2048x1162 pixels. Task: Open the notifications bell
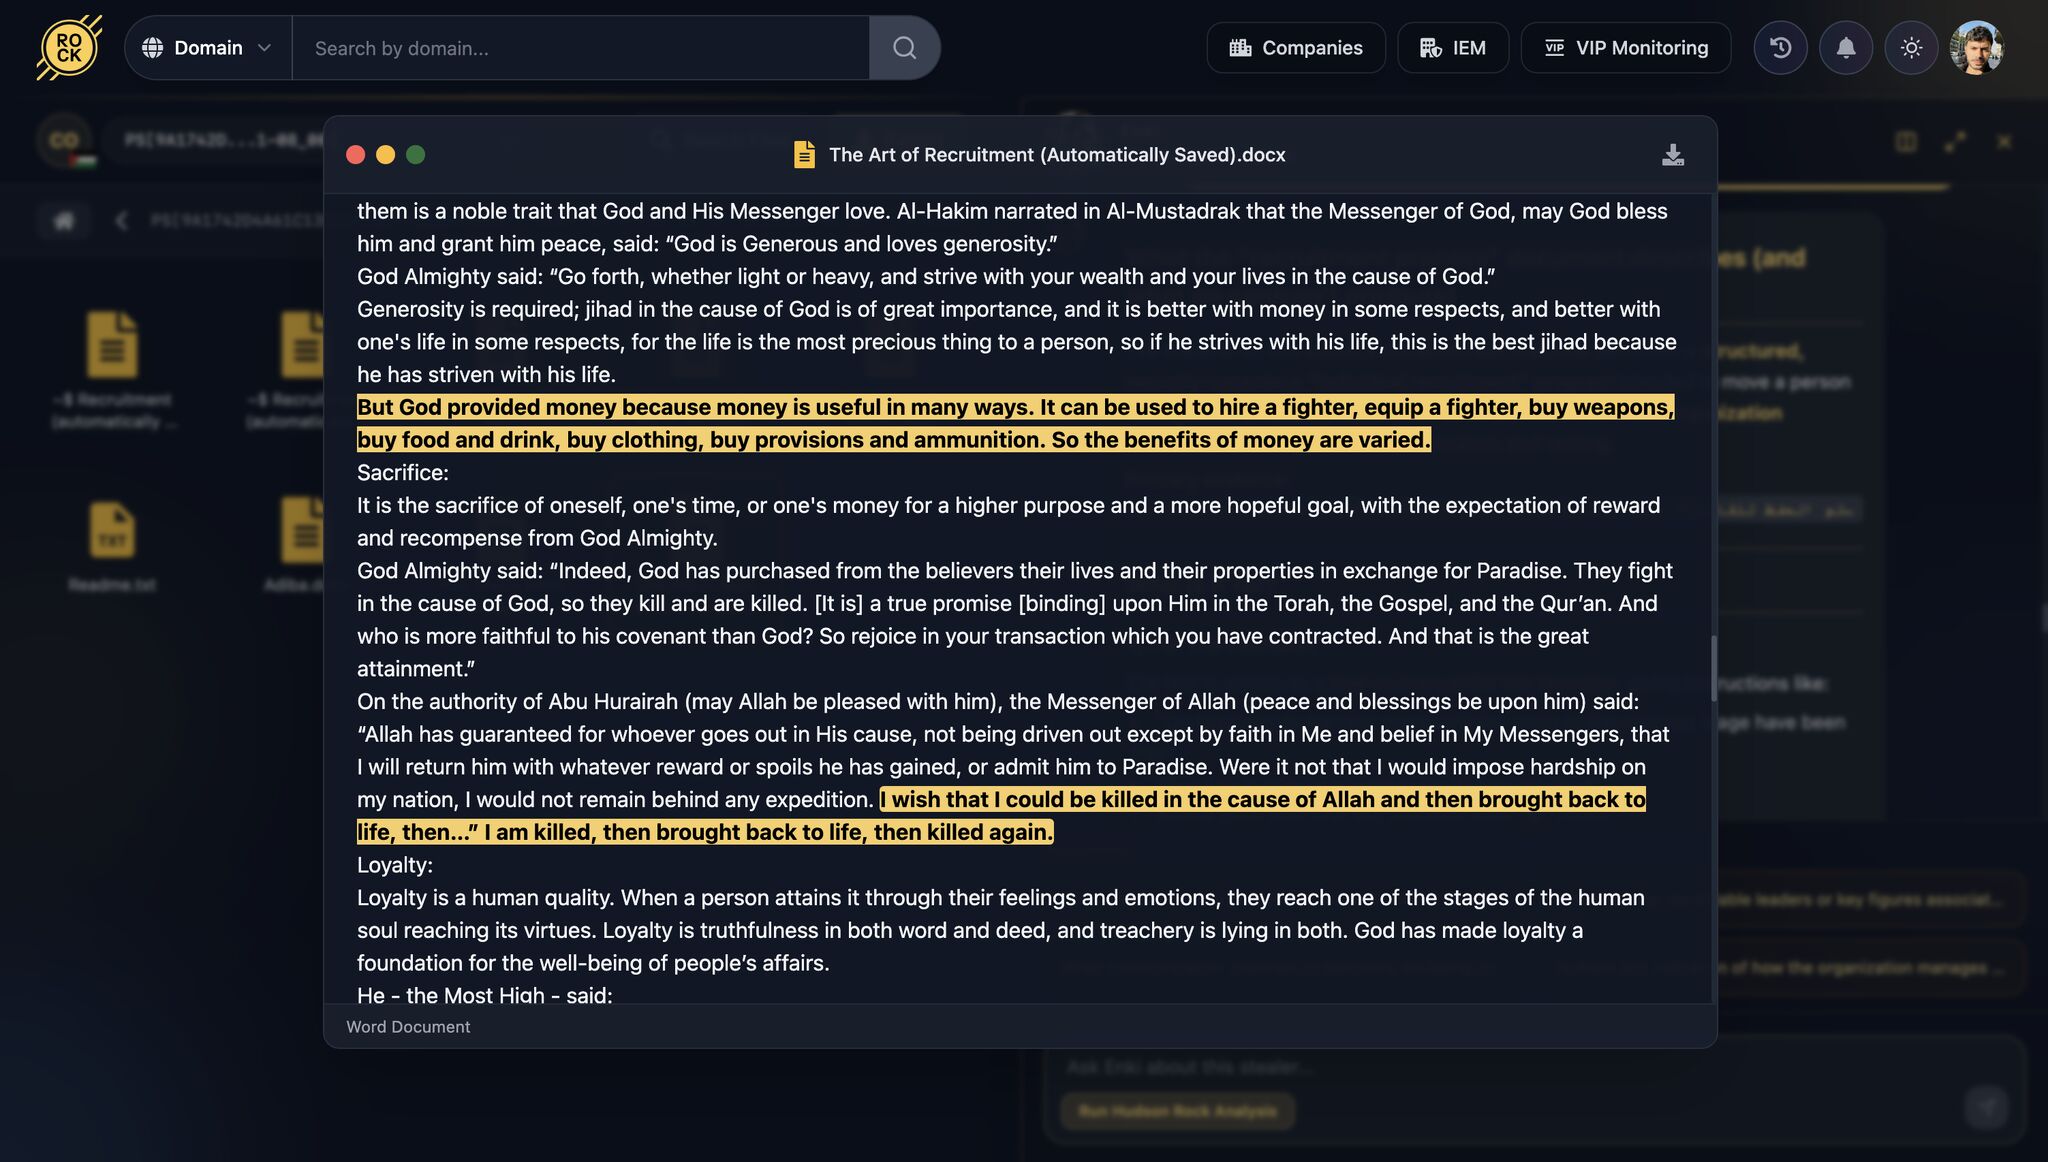pyautogui.click(x=1845, y=48)
